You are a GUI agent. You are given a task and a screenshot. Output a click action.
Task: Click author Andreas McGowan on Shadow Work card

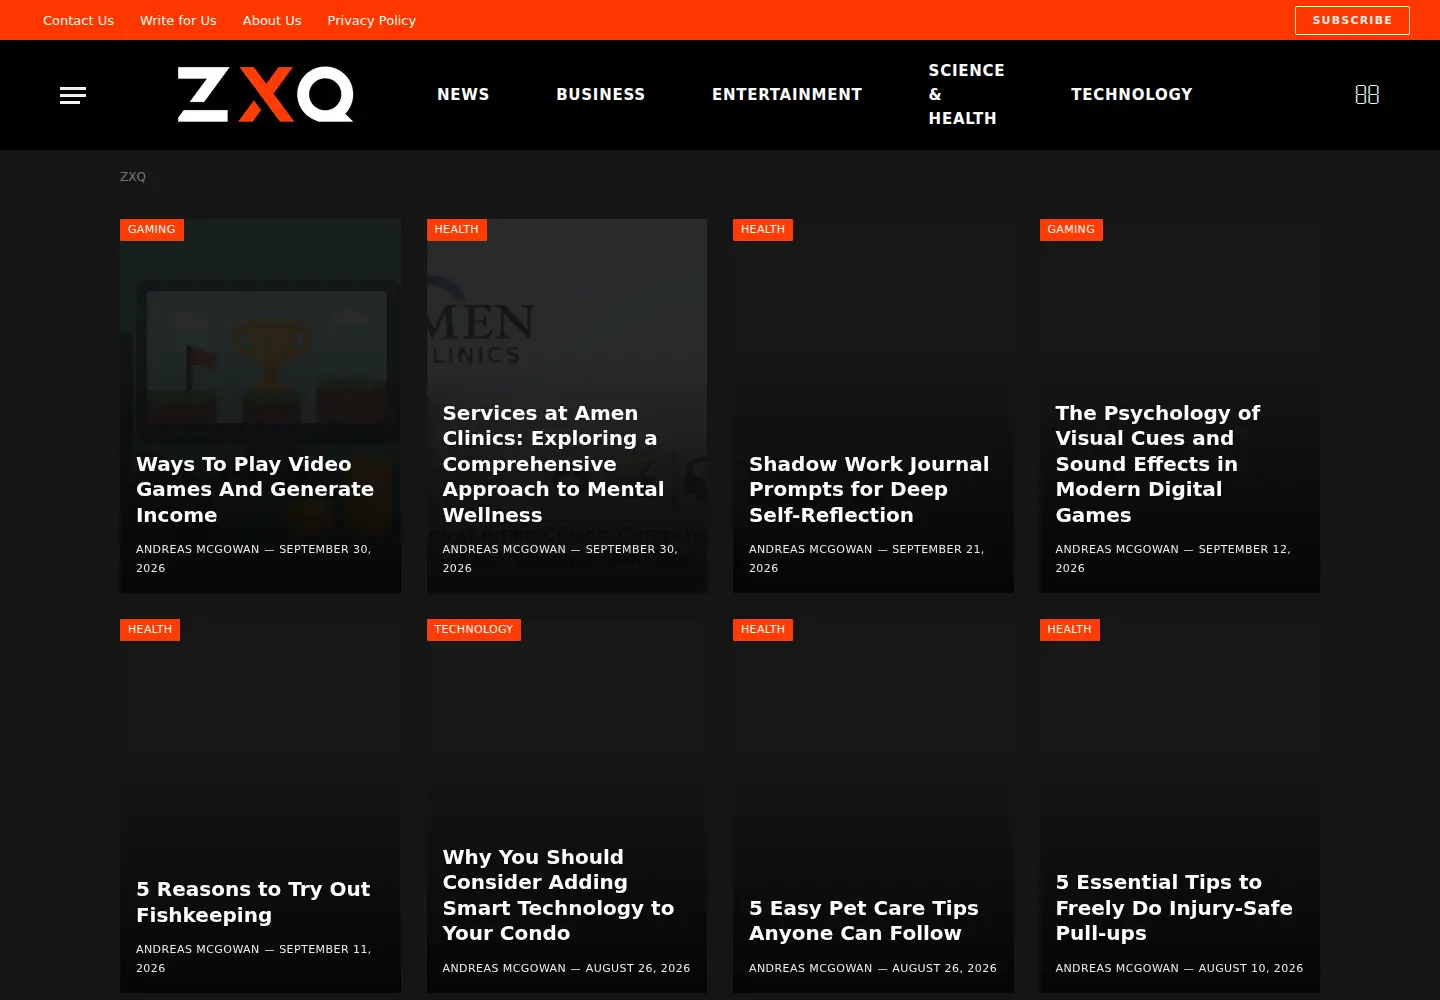pos(811,549)
